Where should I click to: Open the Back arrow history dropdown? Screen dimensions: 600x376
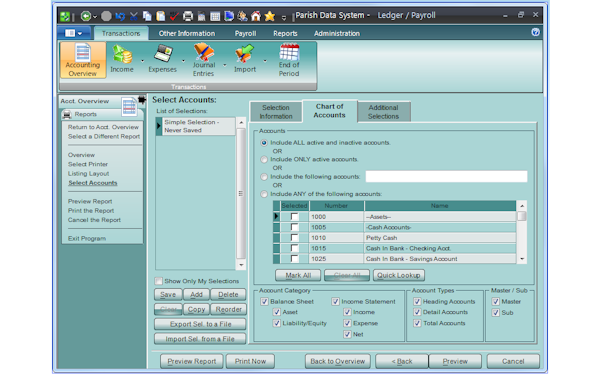(x=95, y=17)
